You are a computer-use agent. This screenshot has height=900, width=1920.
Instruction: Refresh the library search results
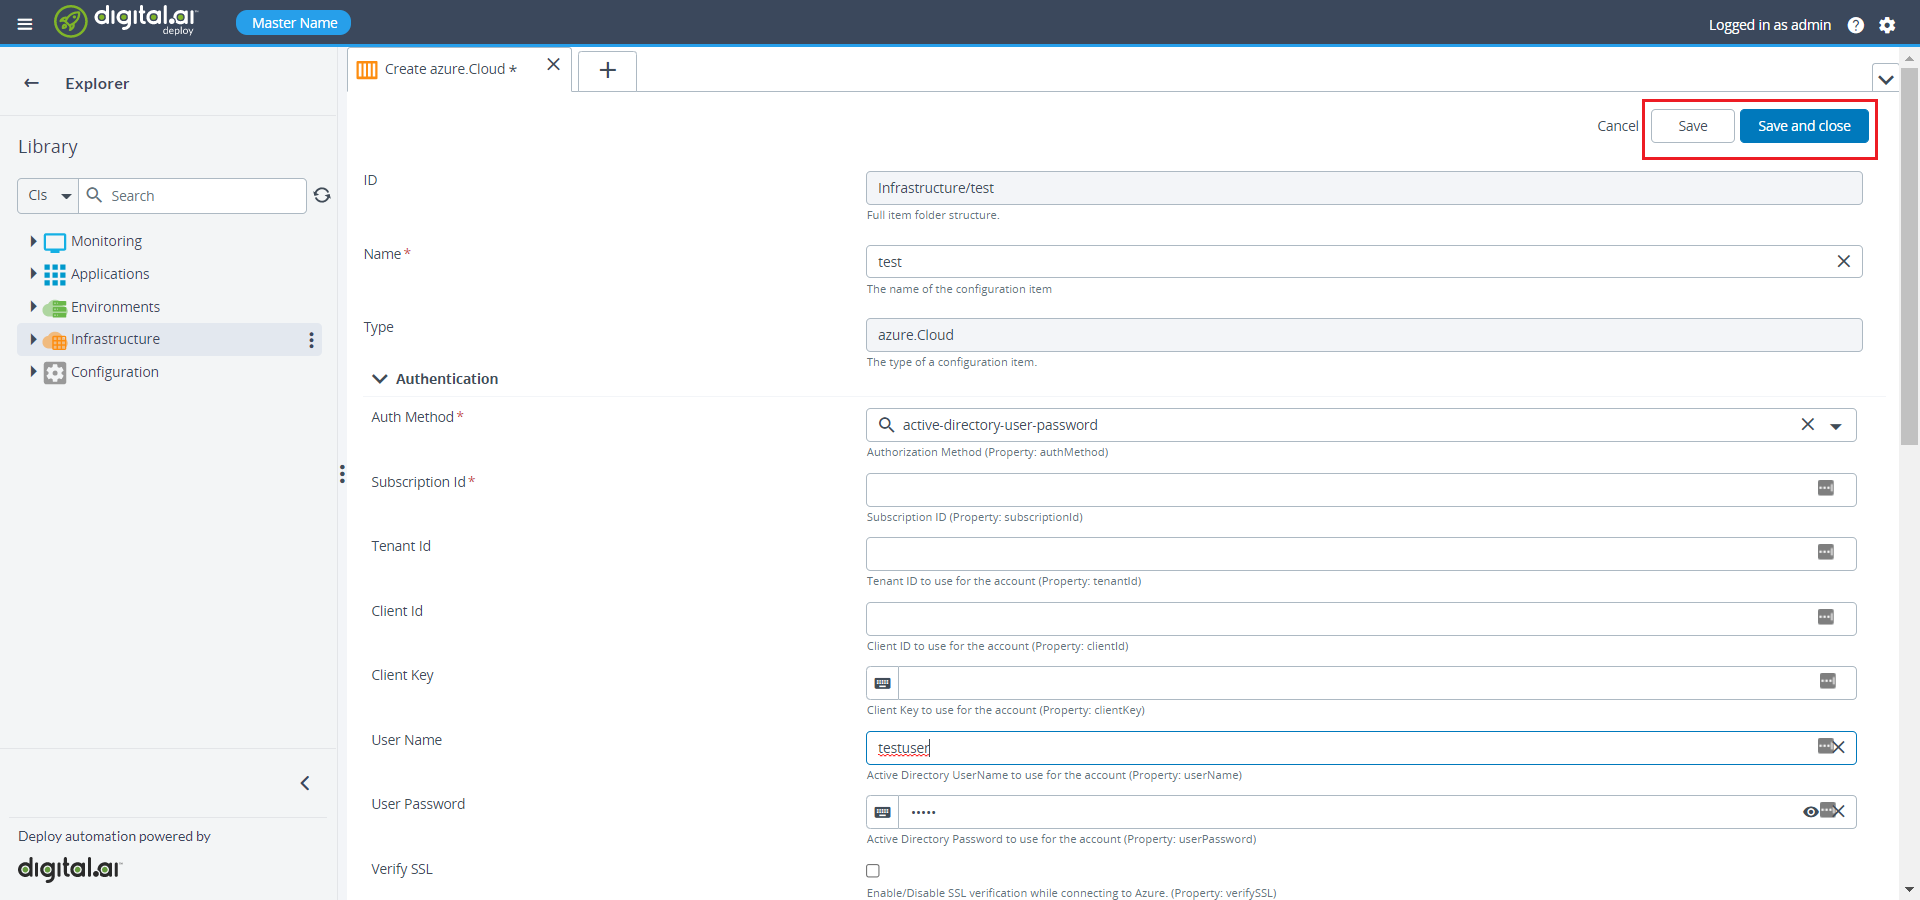click(x=322, y=196)
